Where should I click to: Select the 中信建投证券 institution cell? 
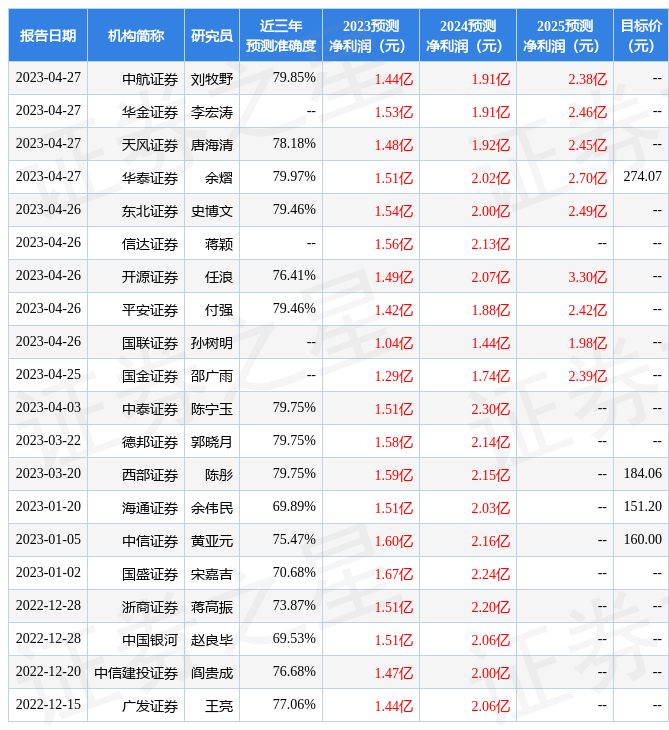pos(136,674)
